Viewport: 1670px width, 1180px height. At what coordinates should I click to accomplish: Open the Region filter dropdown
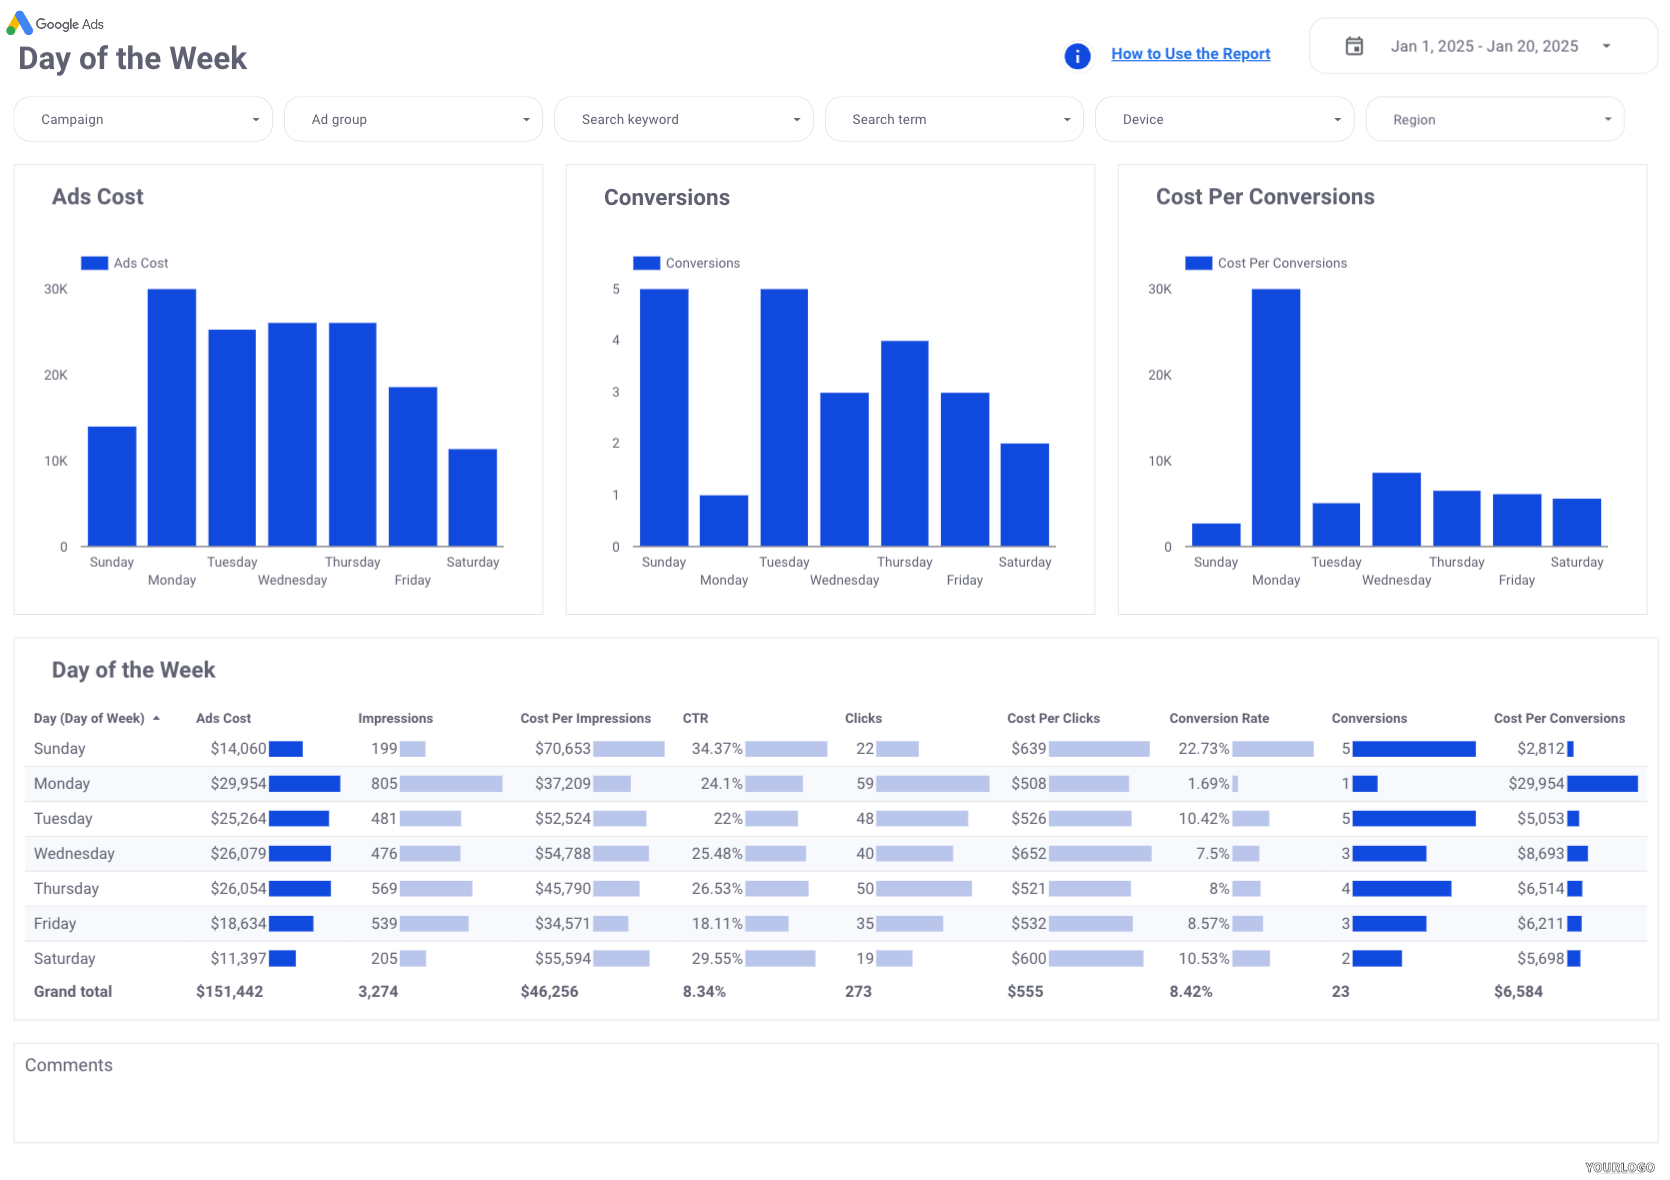(1494, 119)
